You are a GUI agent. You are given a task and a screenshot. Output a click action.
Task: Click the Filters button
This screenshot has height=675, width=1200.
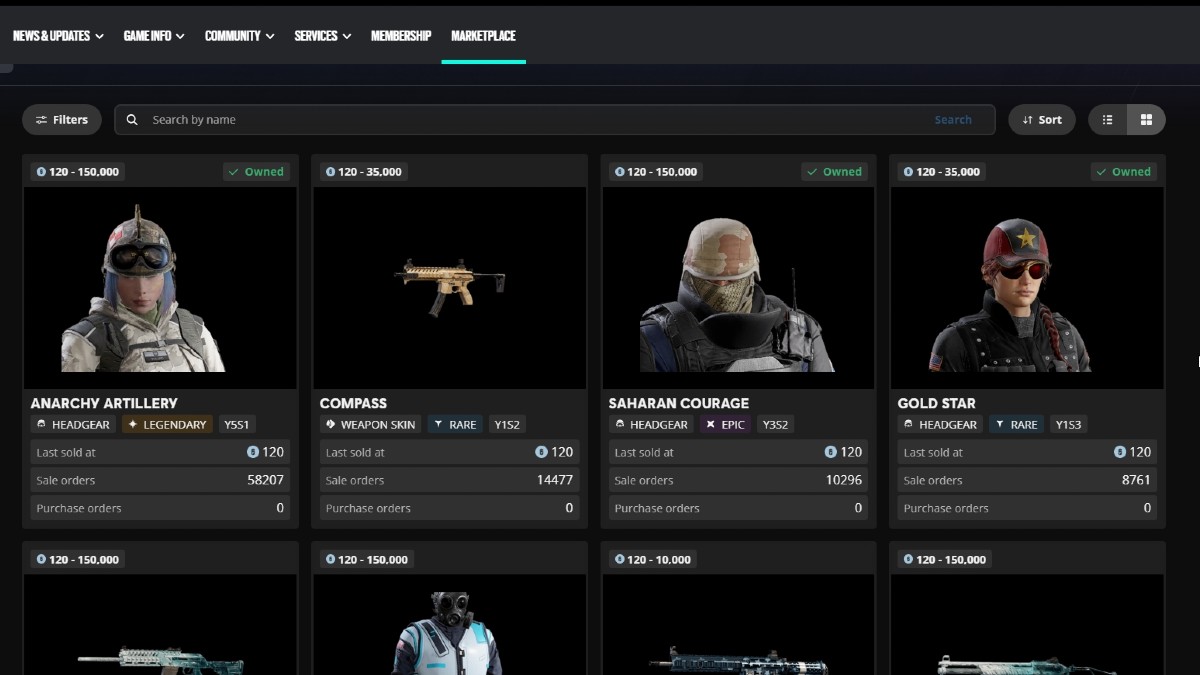point(62,119)
